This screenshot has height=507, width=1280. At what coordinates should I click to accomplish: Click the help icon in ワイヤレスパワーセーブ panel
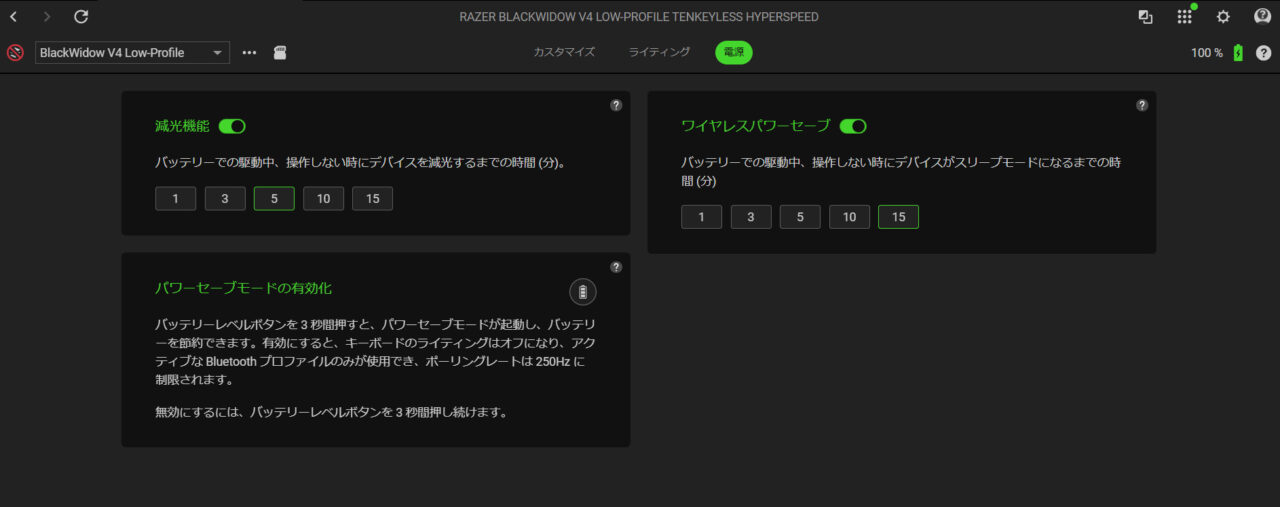[1142, 105]
